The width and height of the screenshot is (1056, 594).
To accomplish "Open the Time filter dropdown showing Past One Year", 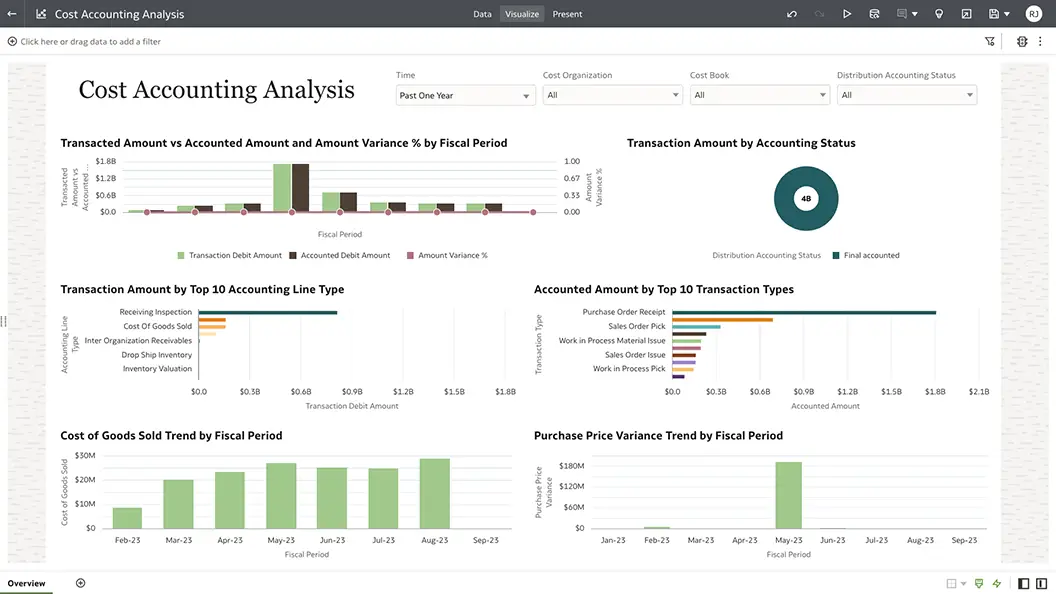I will pyautogui.click(x=464, y=95).
